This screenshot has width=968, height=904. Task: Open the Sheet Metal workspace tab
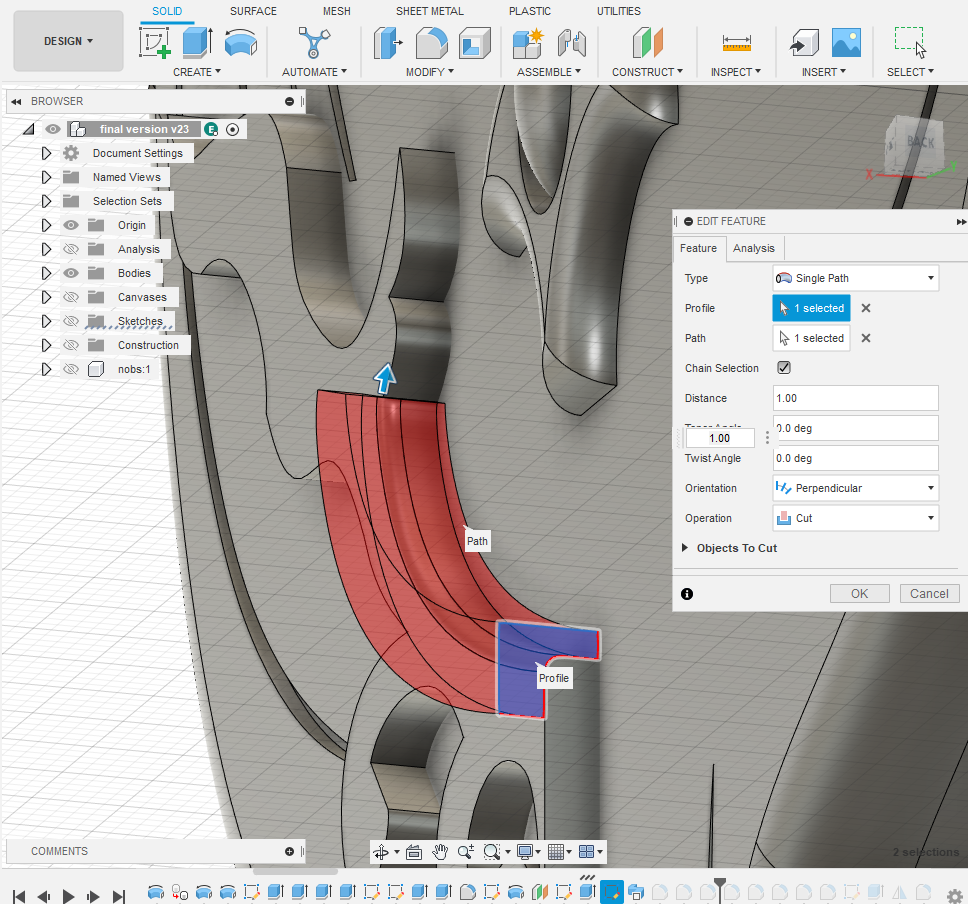[430, 11]
